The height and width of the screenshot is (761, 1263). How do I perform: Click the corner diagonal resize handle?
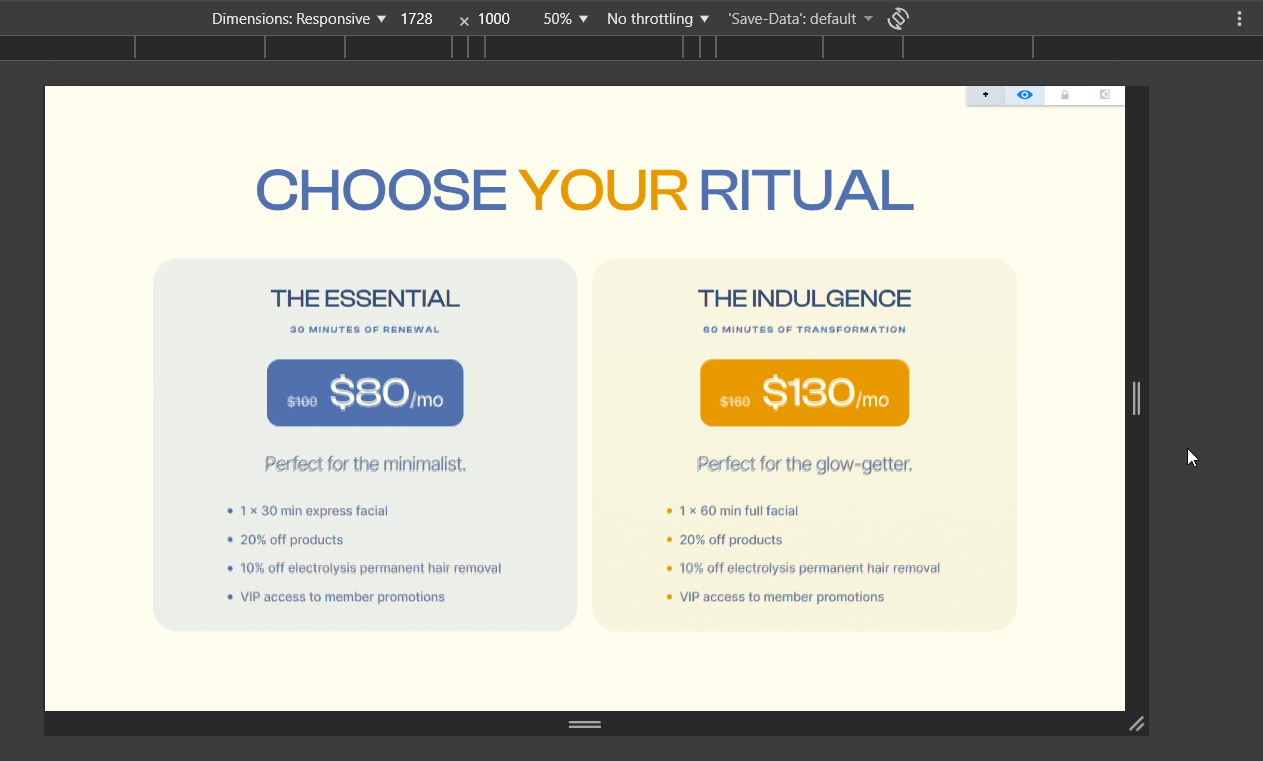click(x=1137, y=724)
